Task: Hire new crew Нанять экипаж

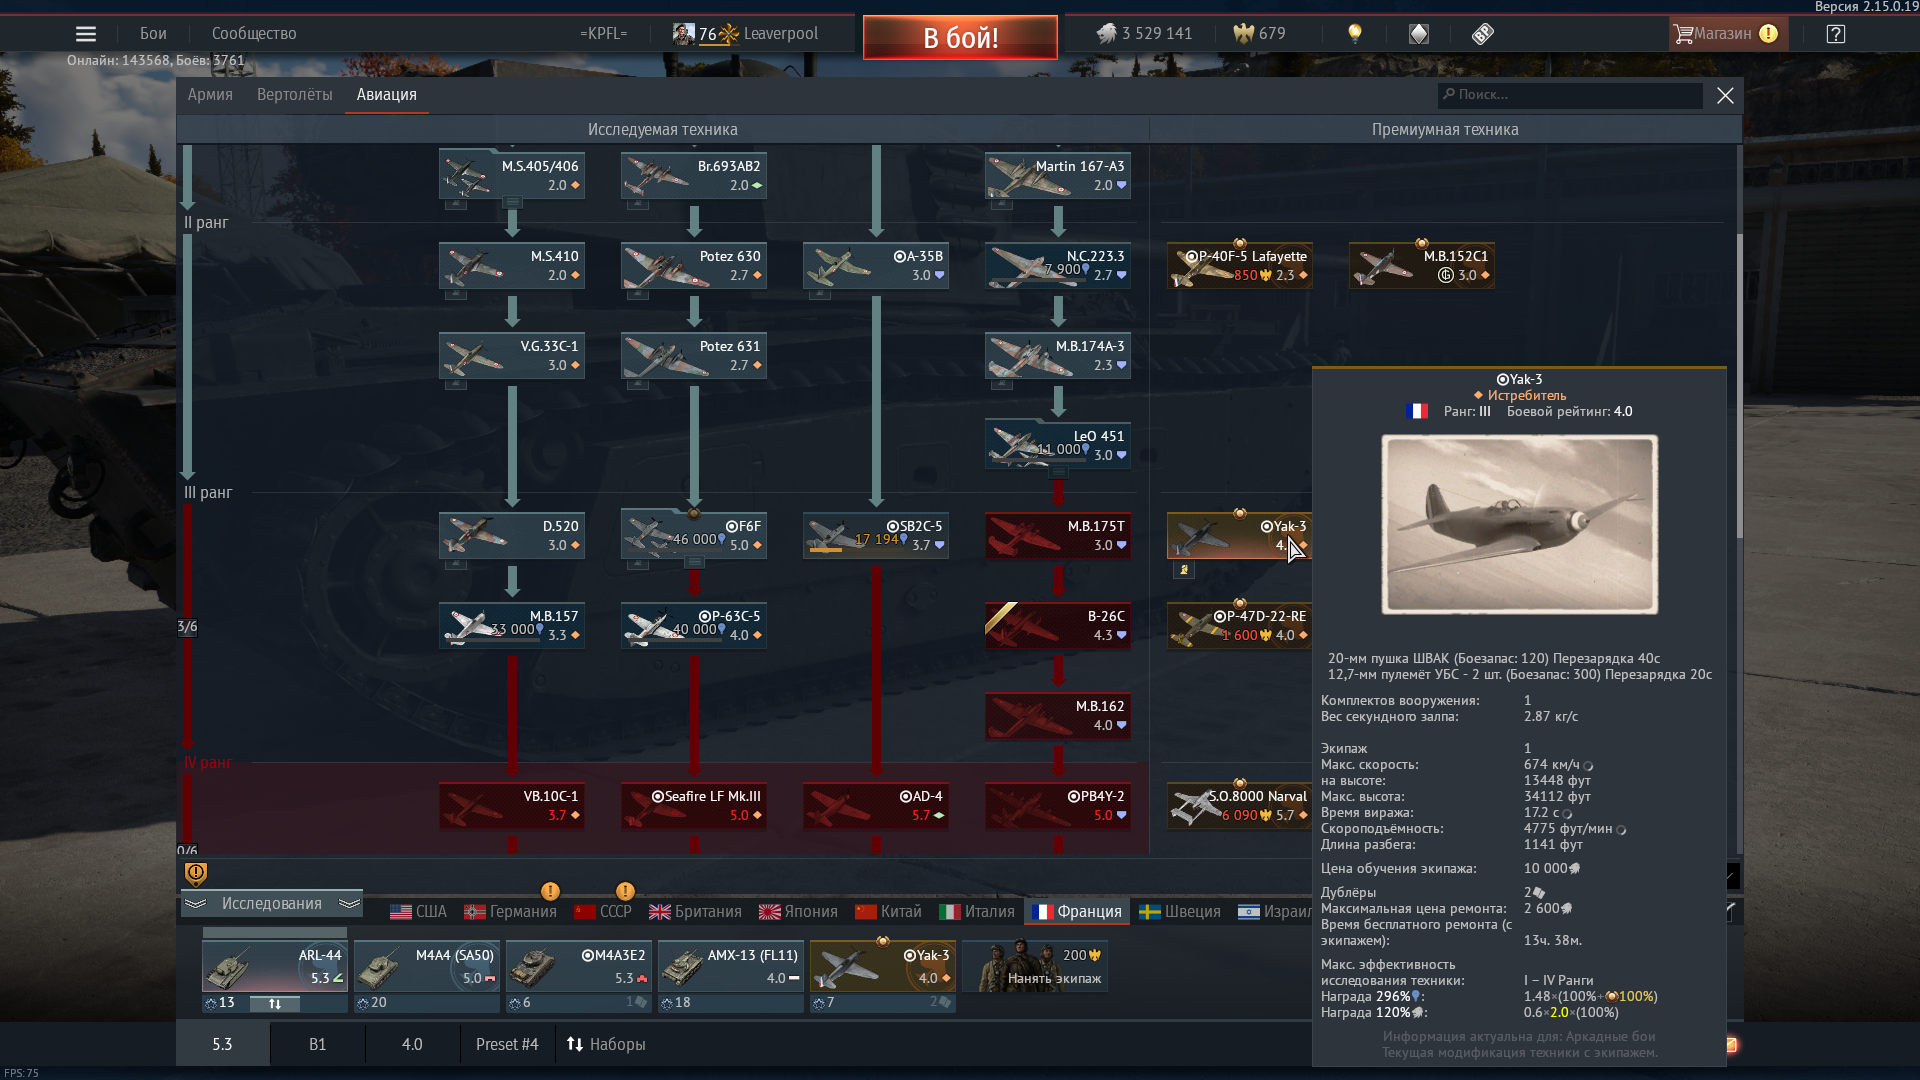Action: click(1035, 967)
